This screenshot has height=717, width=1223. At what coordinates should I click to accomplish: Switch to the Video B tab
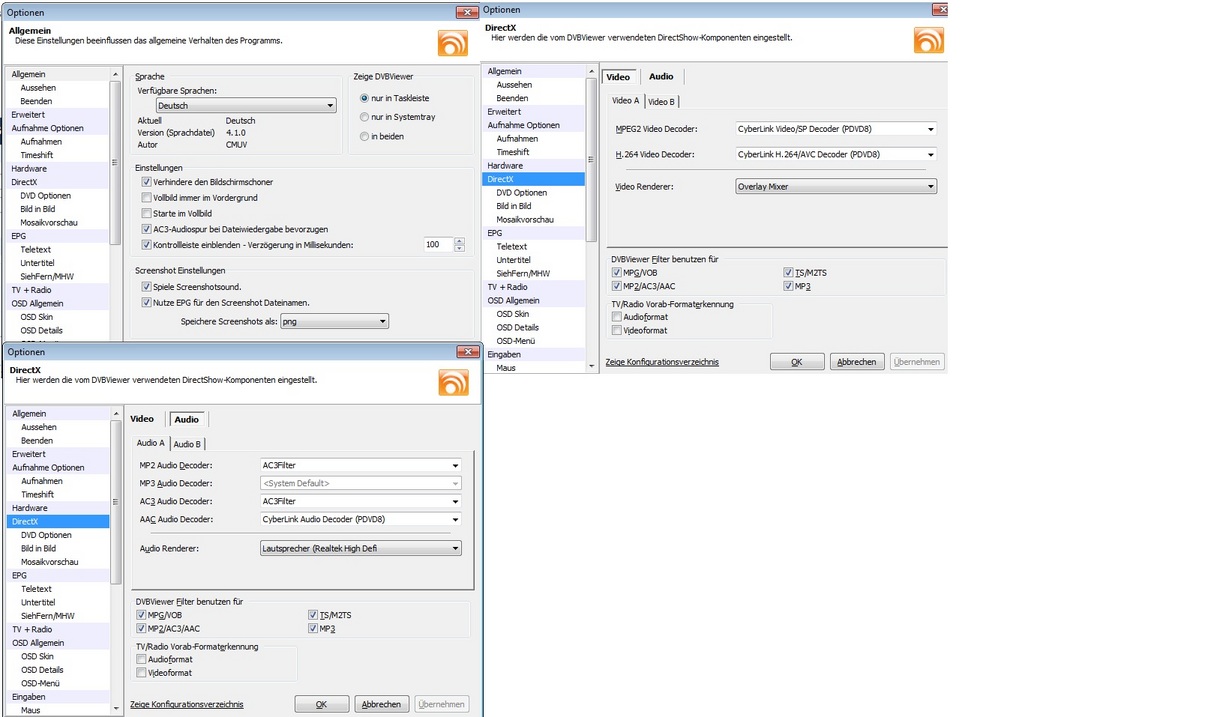click(x=661, y=102)
